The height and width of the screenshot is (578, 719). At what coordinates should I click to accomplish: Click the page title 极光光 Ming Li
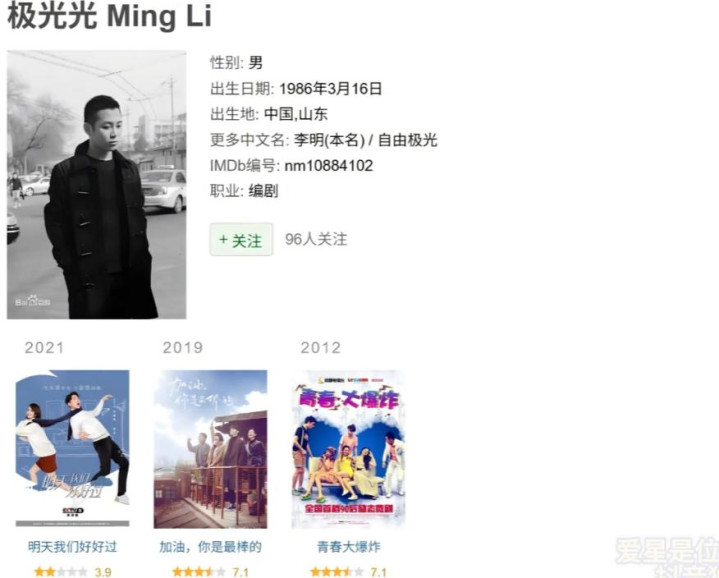pos(110,16)
